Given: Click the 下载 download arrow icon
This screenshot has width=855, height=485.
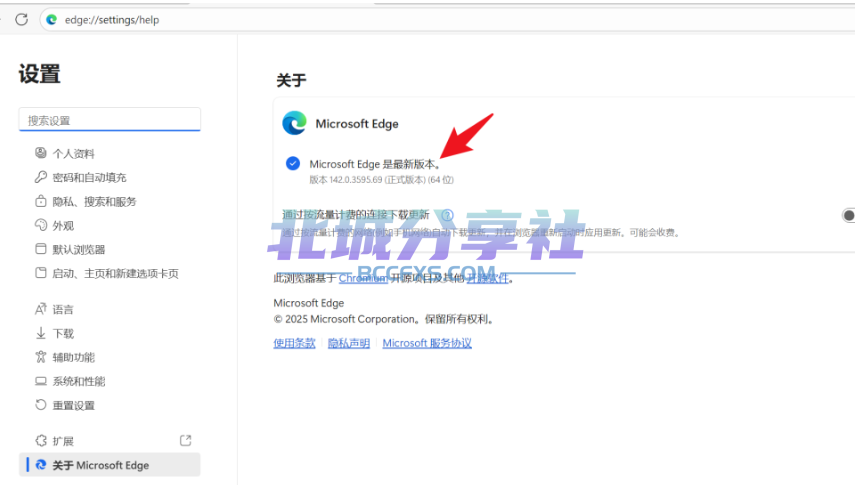Looking at the screenshot, I should 40,333.
